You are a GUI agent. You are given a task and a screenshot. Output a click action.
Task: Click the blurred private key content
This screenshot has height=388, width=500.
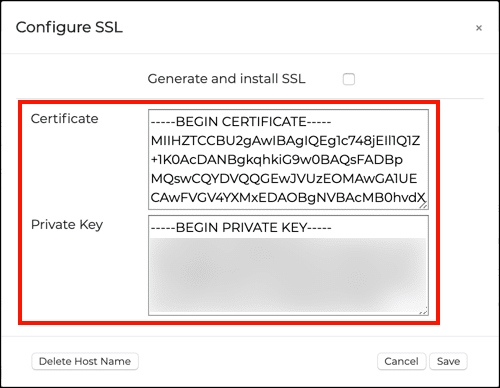coord(288,275)
